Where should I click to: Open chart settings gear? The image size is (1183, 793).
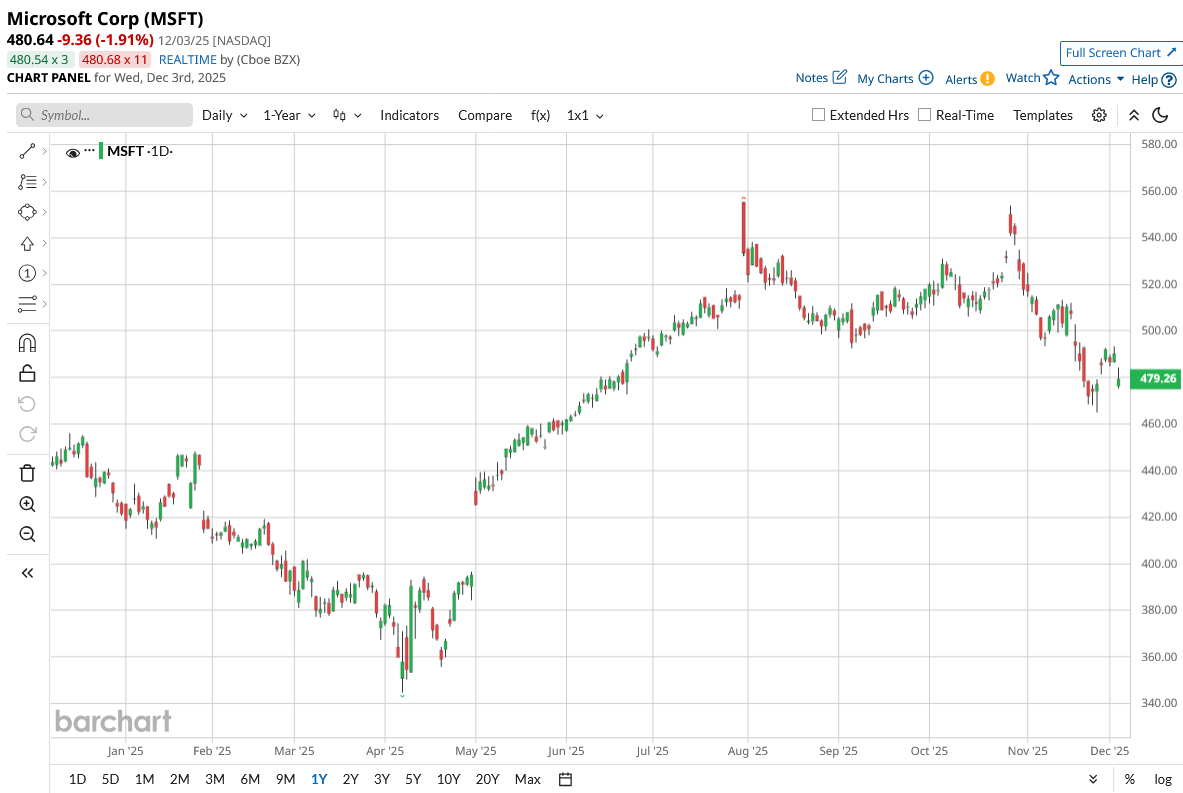pos(1099,115)
